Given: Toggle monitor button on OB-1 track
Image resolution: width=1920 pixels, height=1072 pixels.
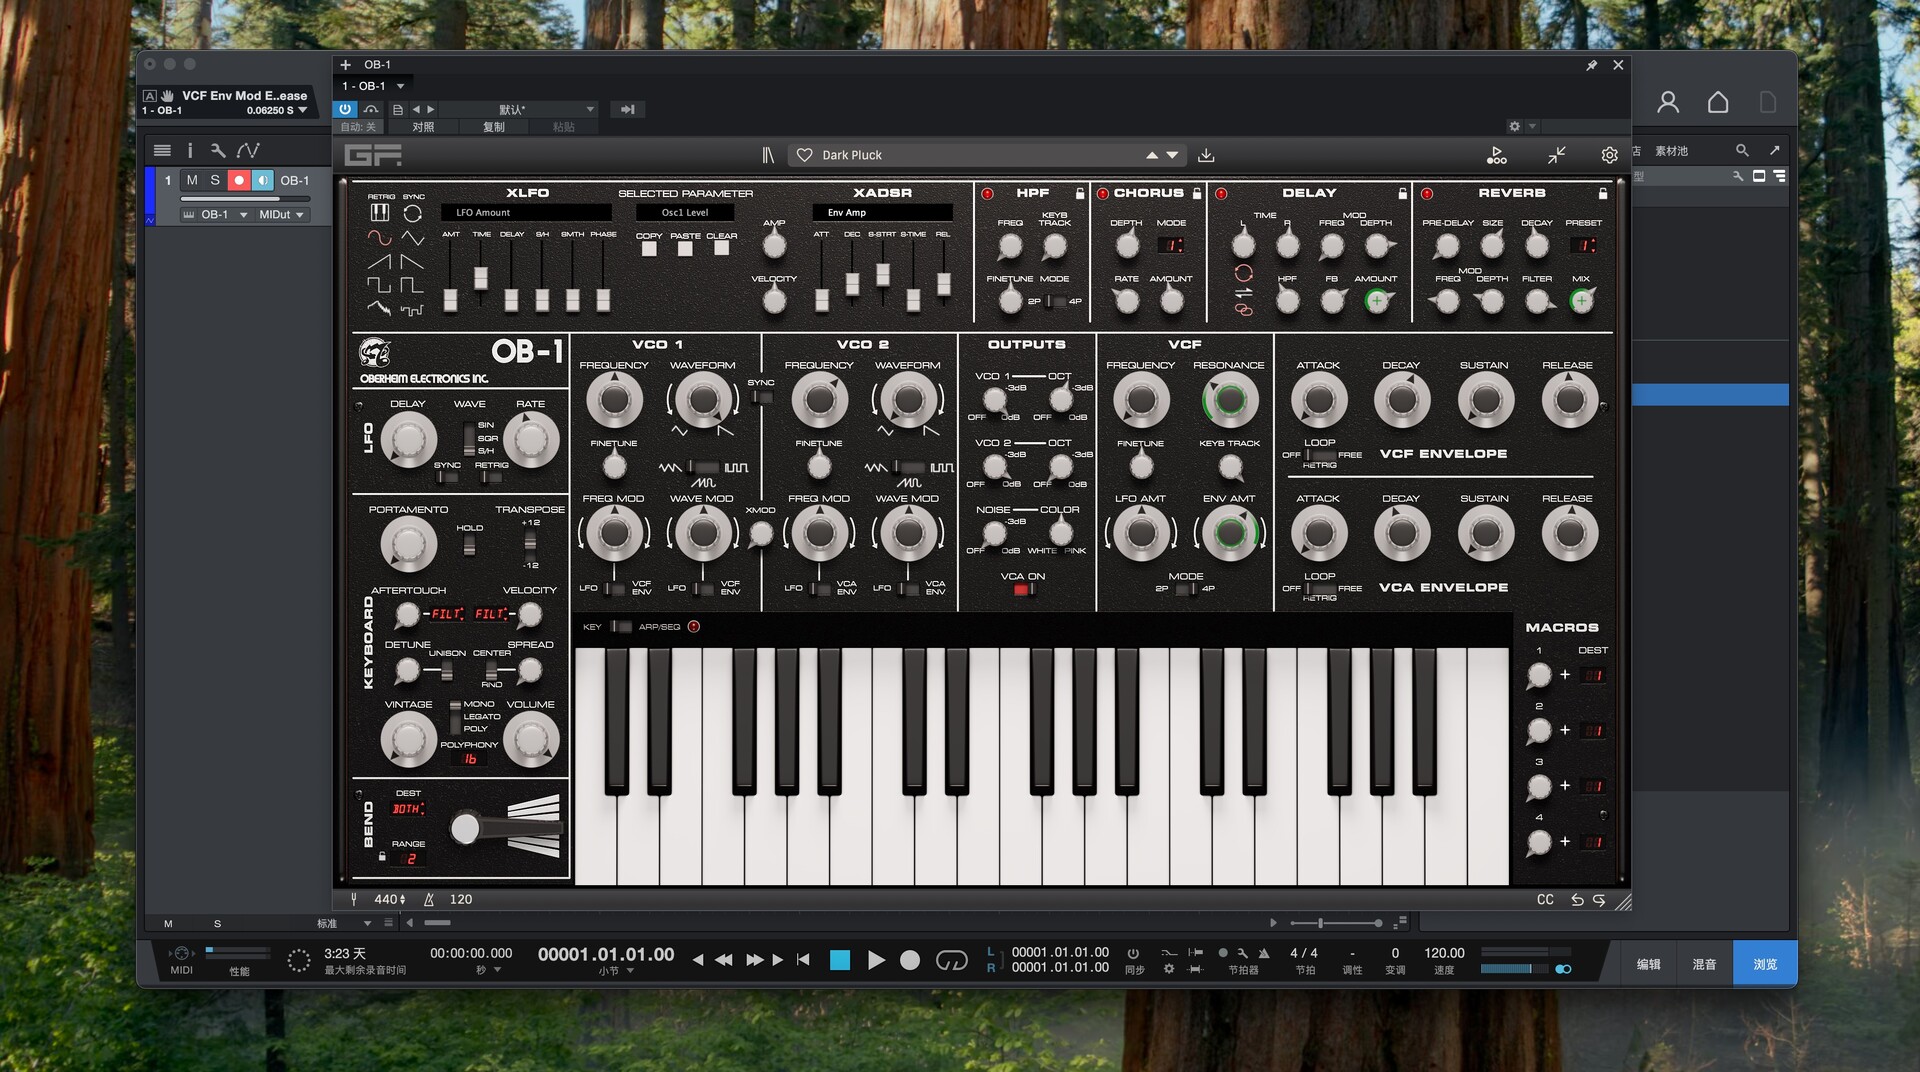Looking at the screenshot, I should pos(262,180).
